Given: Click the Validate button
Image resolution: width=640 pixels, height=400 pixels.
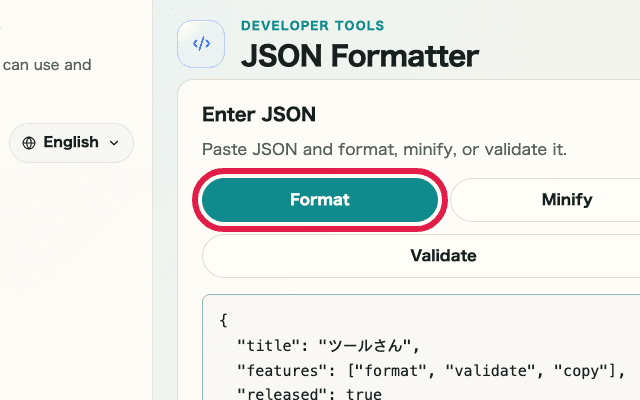Looking at the screenshot, I should (x=421, y=256).
